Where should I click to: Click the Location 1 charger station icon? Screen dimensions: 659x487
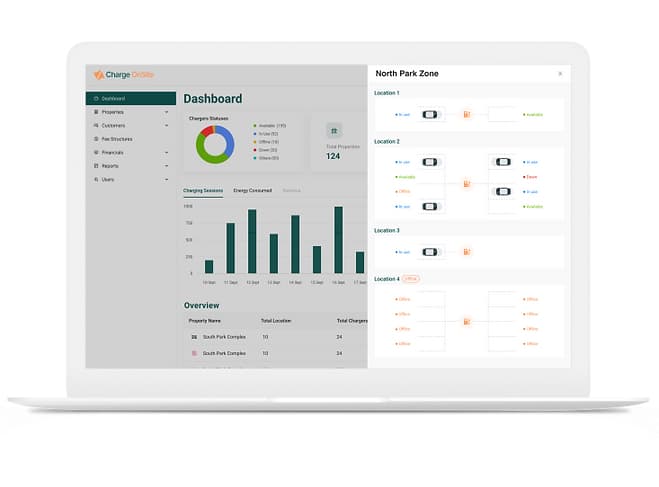[466, 115]
